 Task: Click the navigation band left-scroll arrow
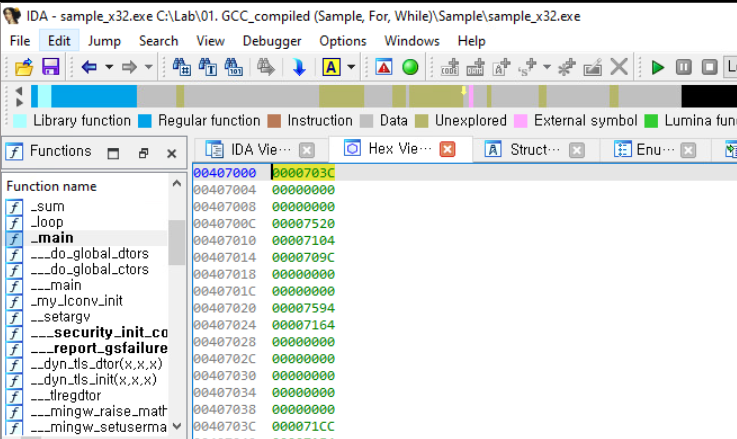coord(19,91)
